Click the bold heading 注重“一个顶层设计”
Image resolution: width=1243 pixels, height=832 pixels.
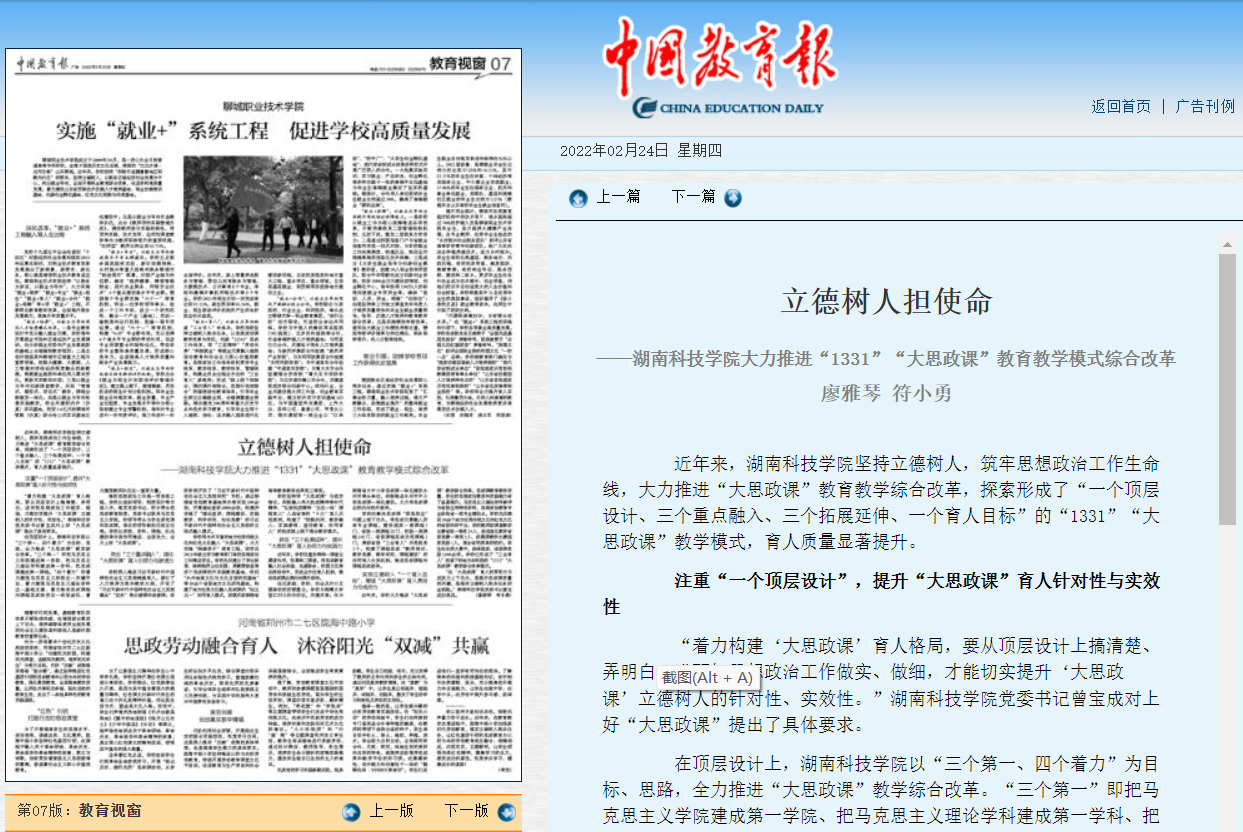pyautogui.click(x=881, y=594)
